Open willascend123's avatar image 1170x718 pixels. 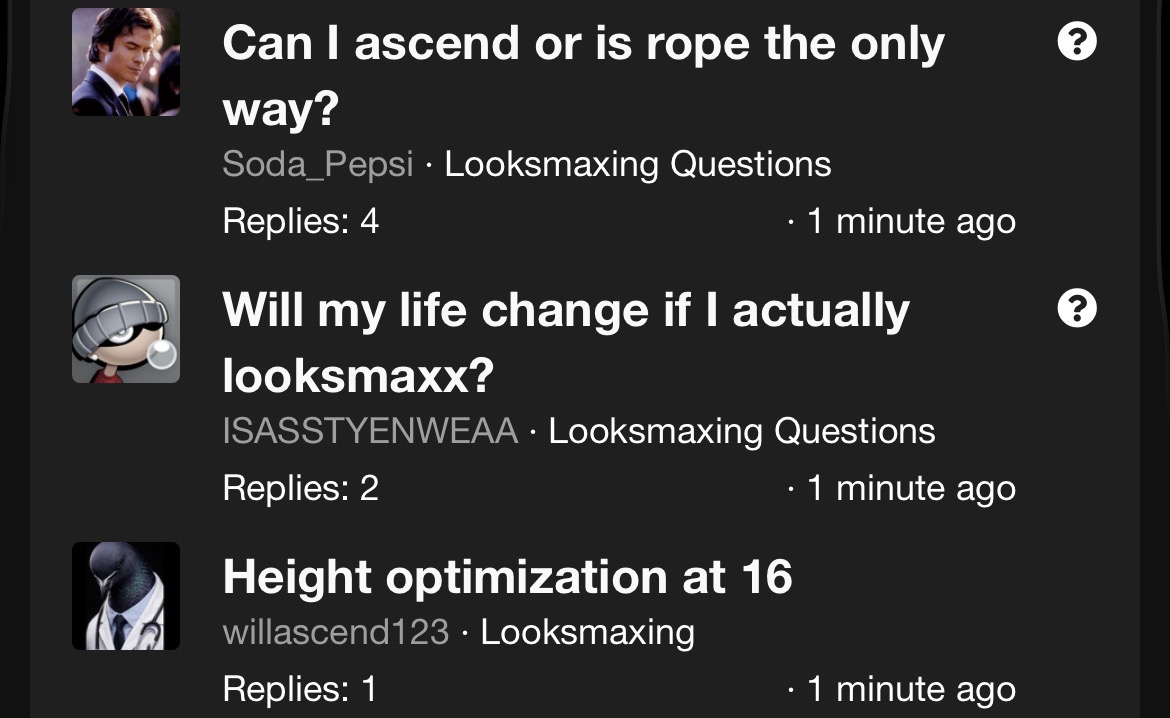(126, 596)
